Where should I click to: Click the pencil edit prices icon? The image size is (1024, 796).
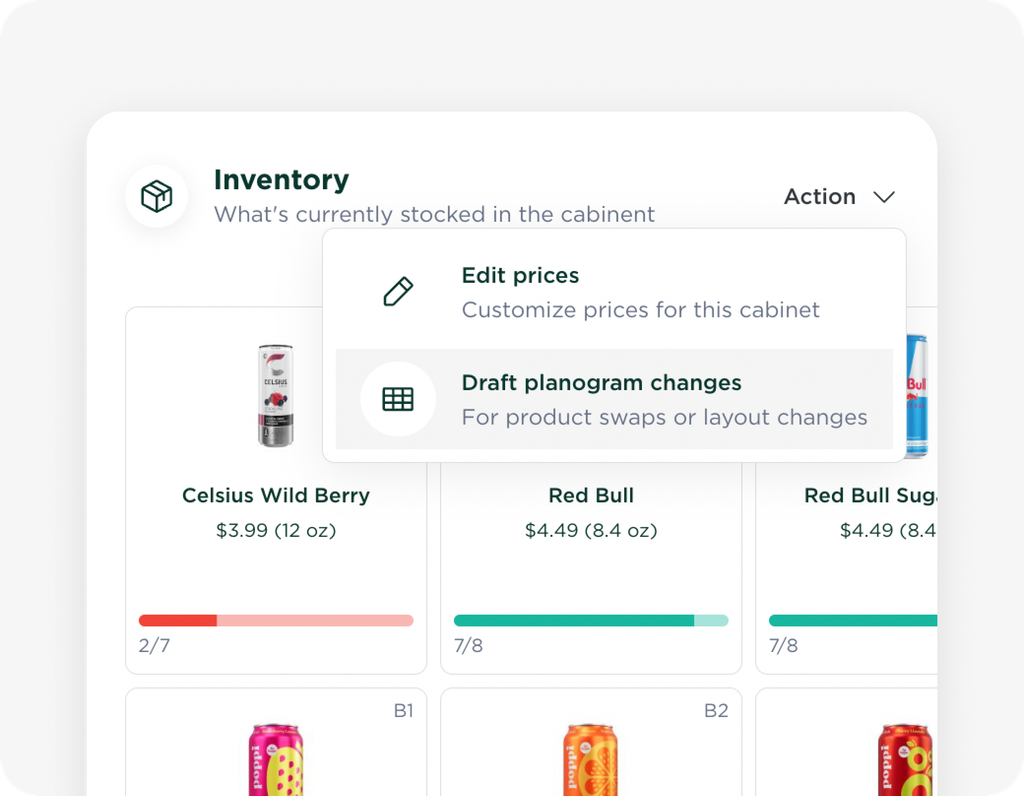coord(398,292)
